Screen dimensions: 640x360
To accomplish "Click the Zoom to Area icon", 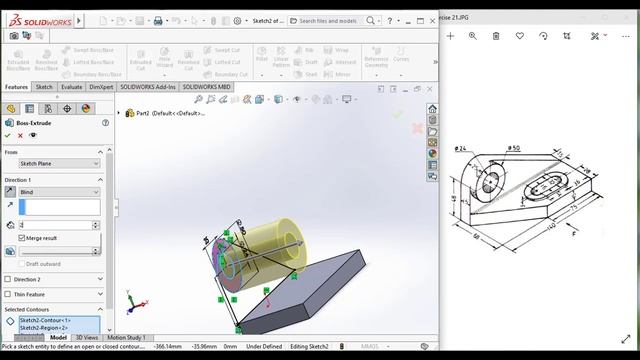I will 211,99.
